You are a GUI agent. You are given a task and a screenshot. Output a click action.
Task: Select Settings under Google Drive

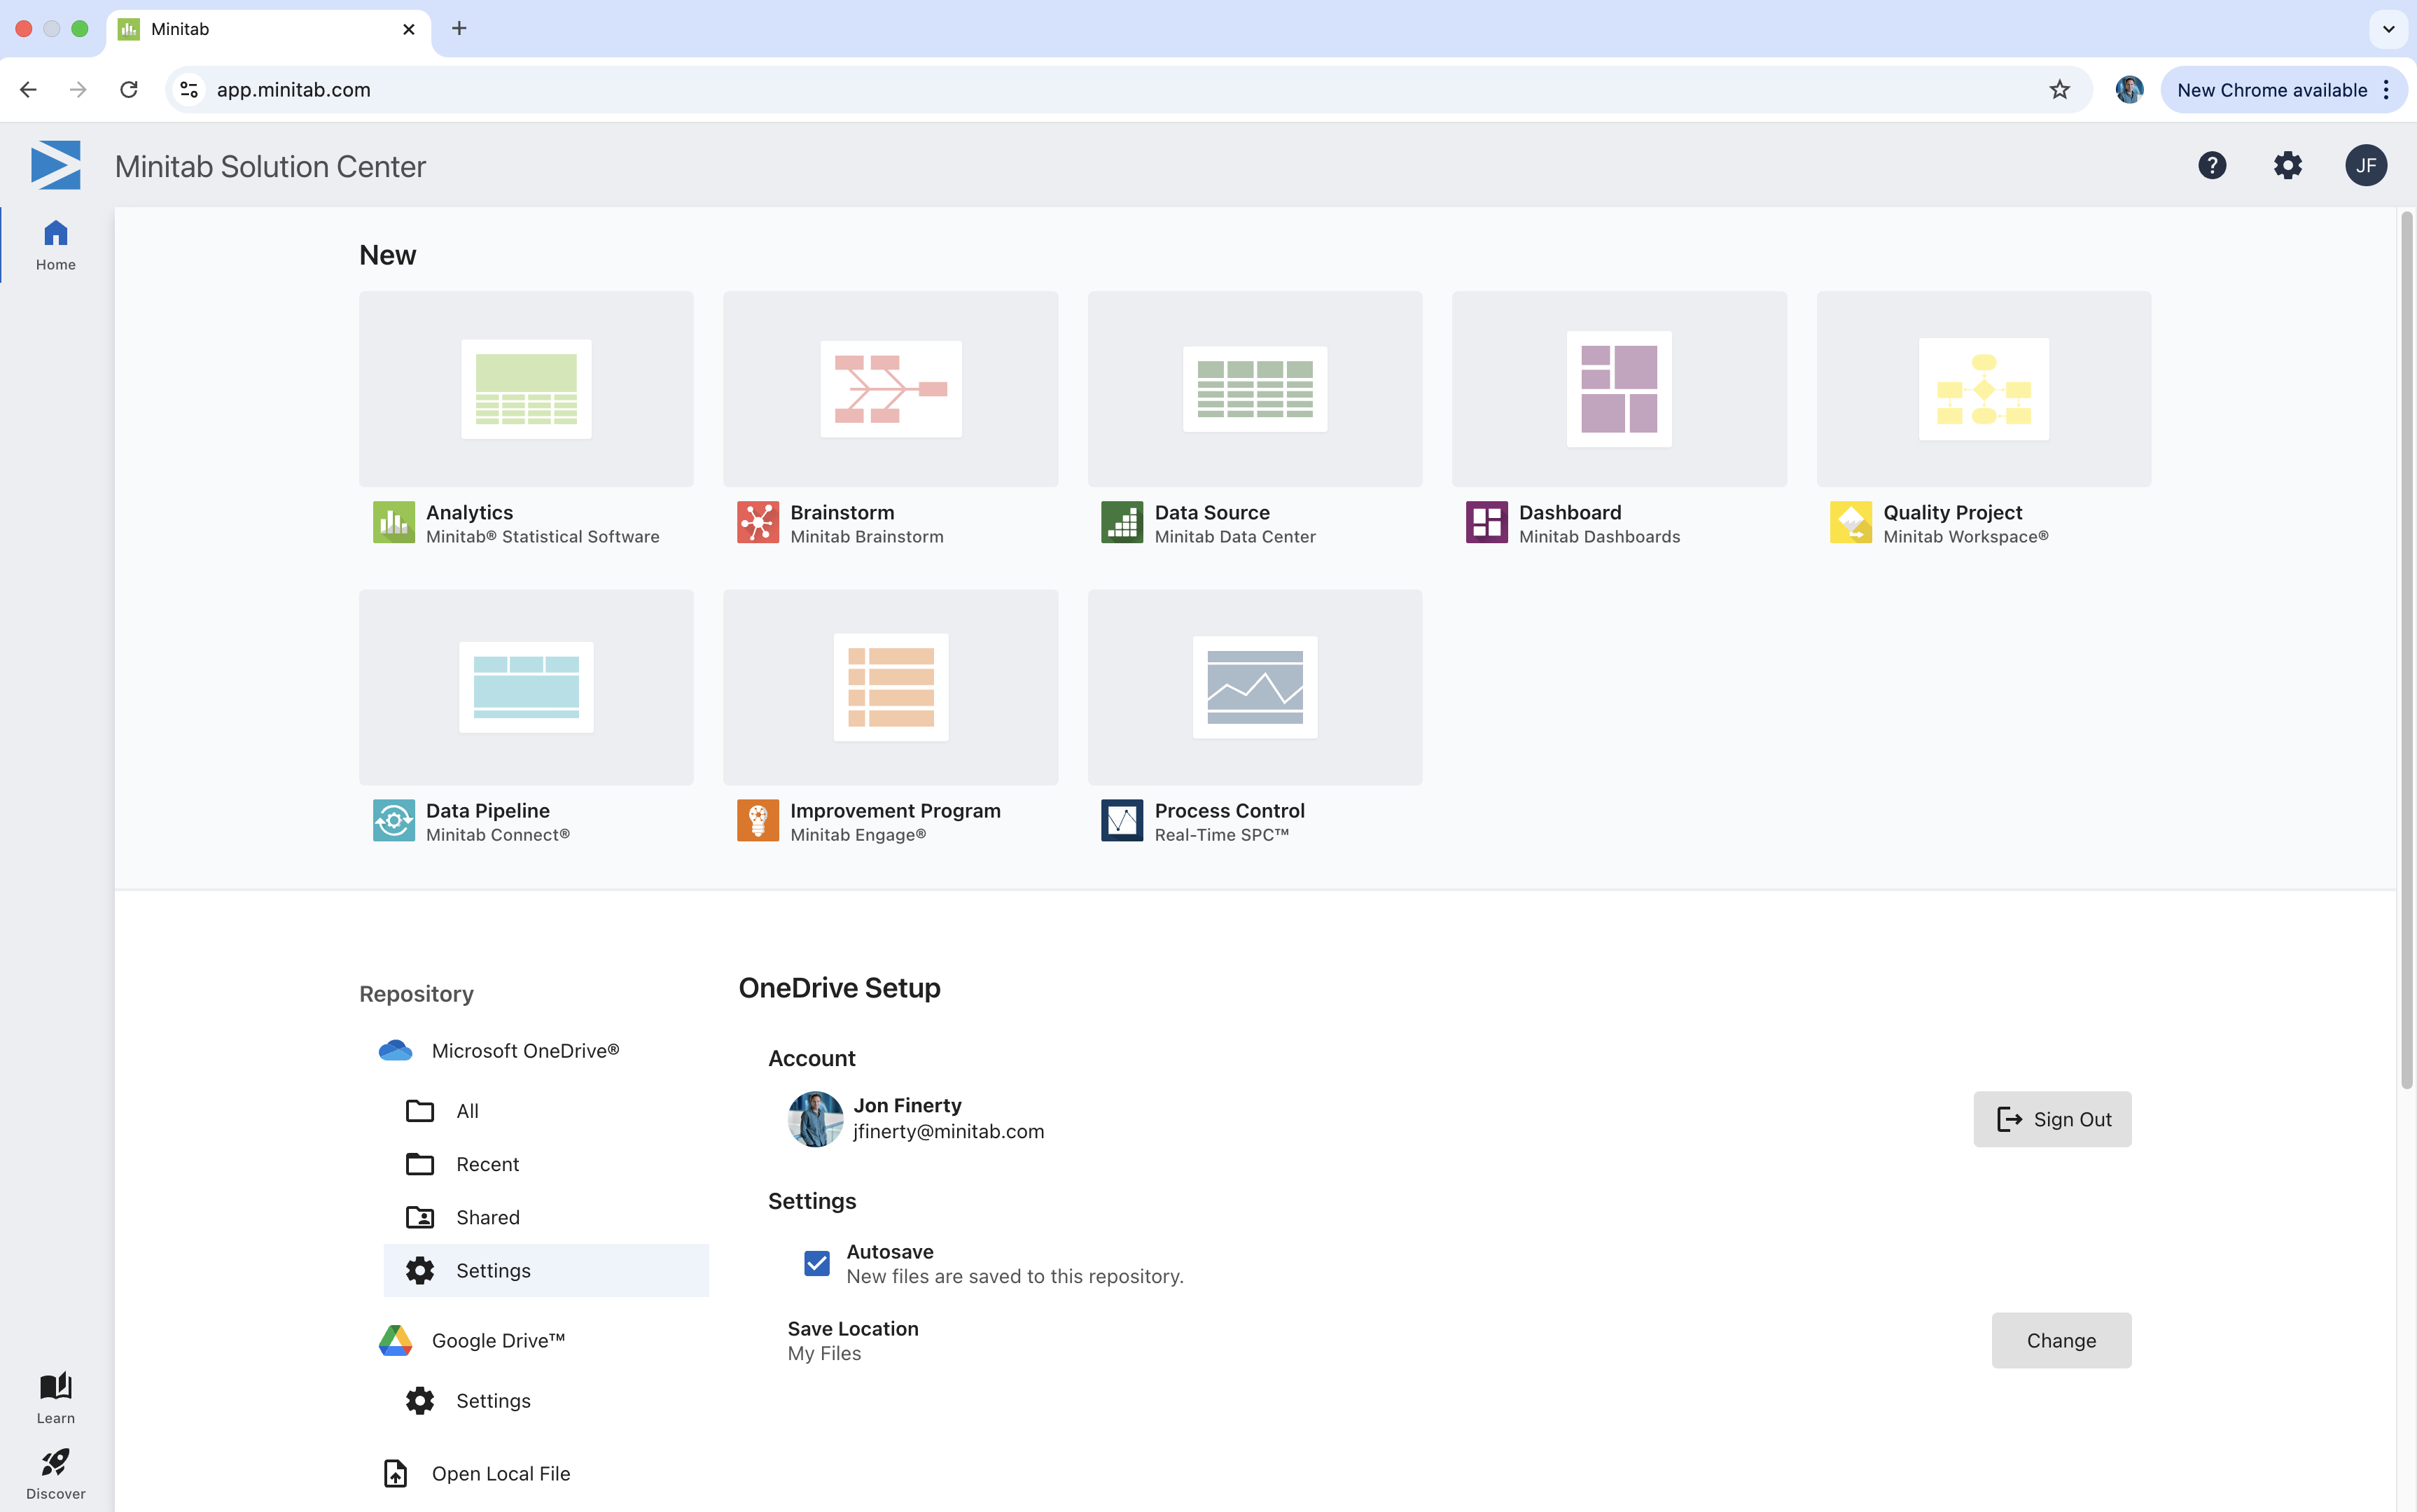[546, 1400]
